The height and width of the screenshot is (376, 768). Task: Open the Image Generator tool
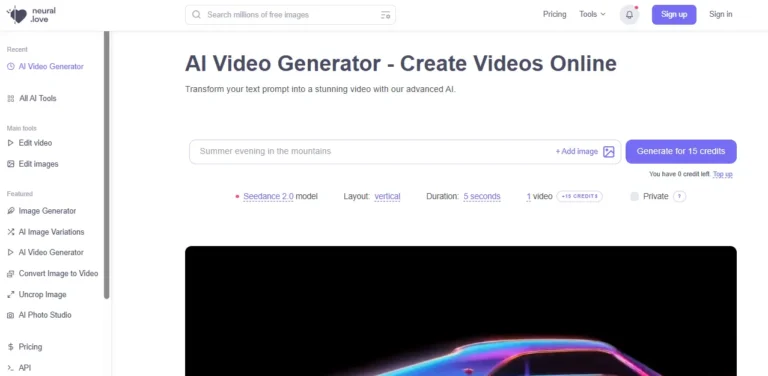(48, 211)
